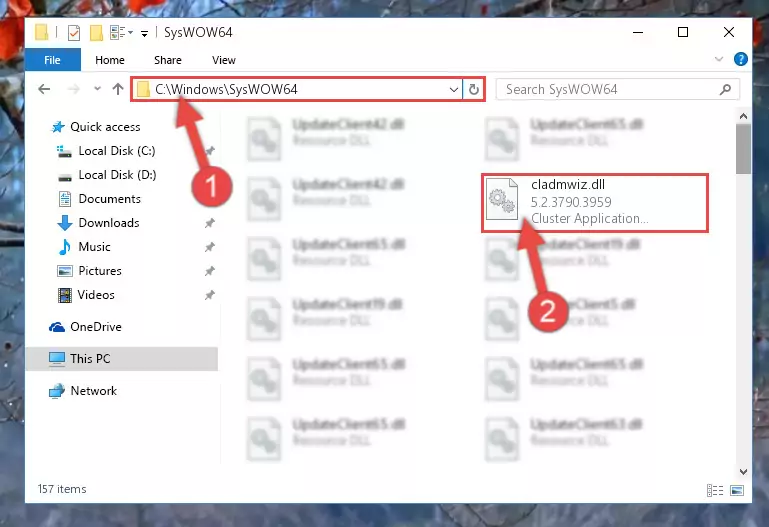The width and height of the screenshot is (769, 527).
Task: Click the Search SysWOW64 box
Action: pos(617,89)
